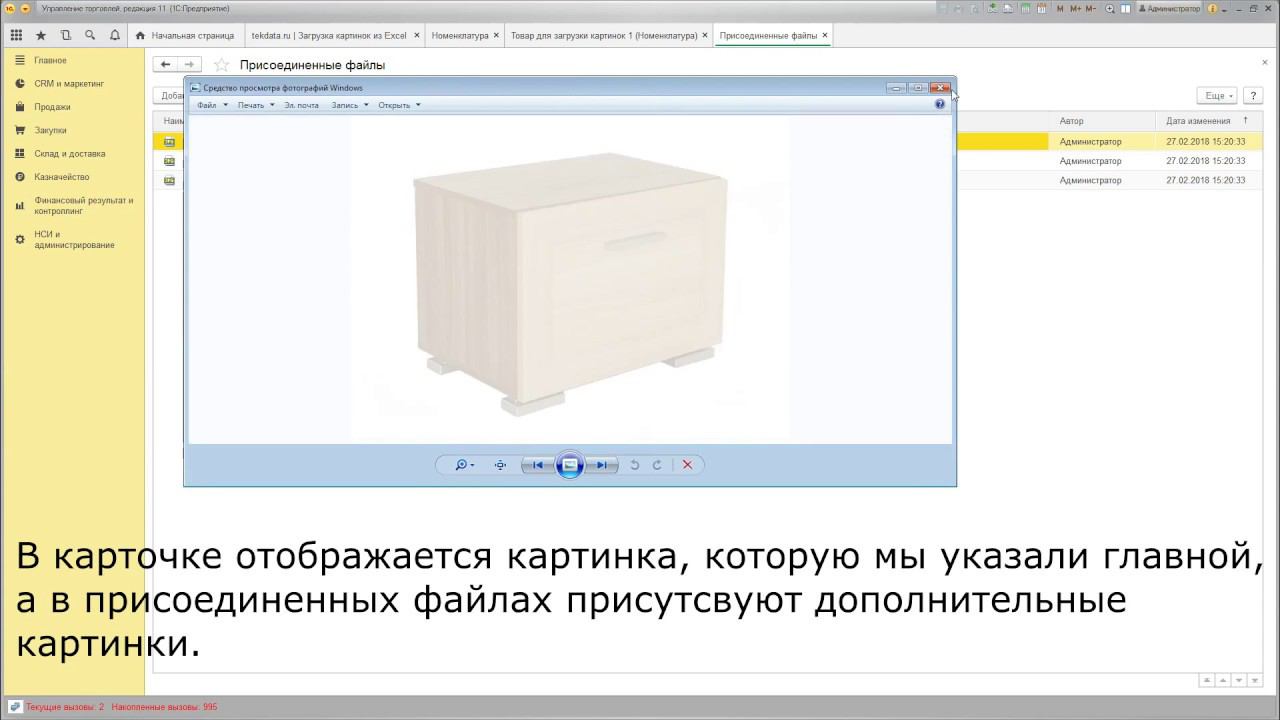The height and width of the screenshot is (720, 1280).
Task: Open notifications bell icon
Action: point(115,35)
